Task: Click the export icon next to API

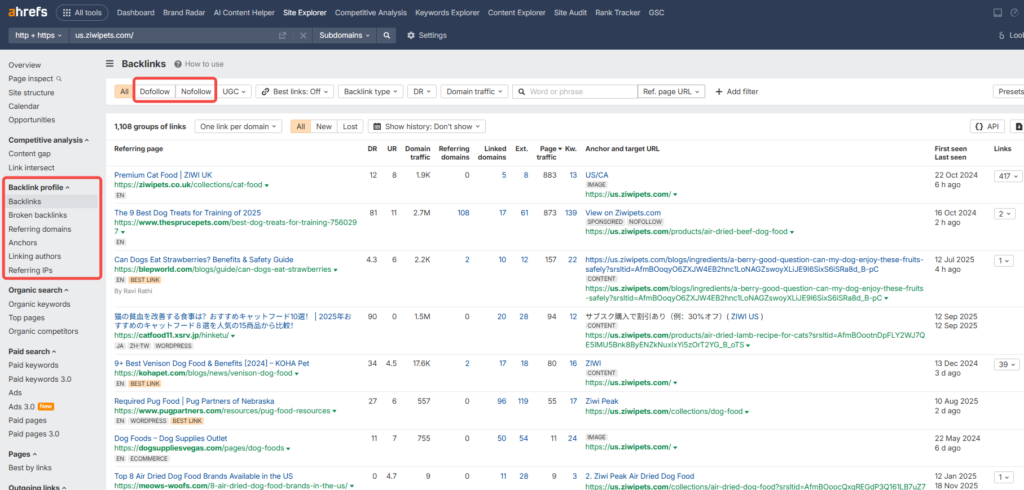Action: tap(1017, 126)
